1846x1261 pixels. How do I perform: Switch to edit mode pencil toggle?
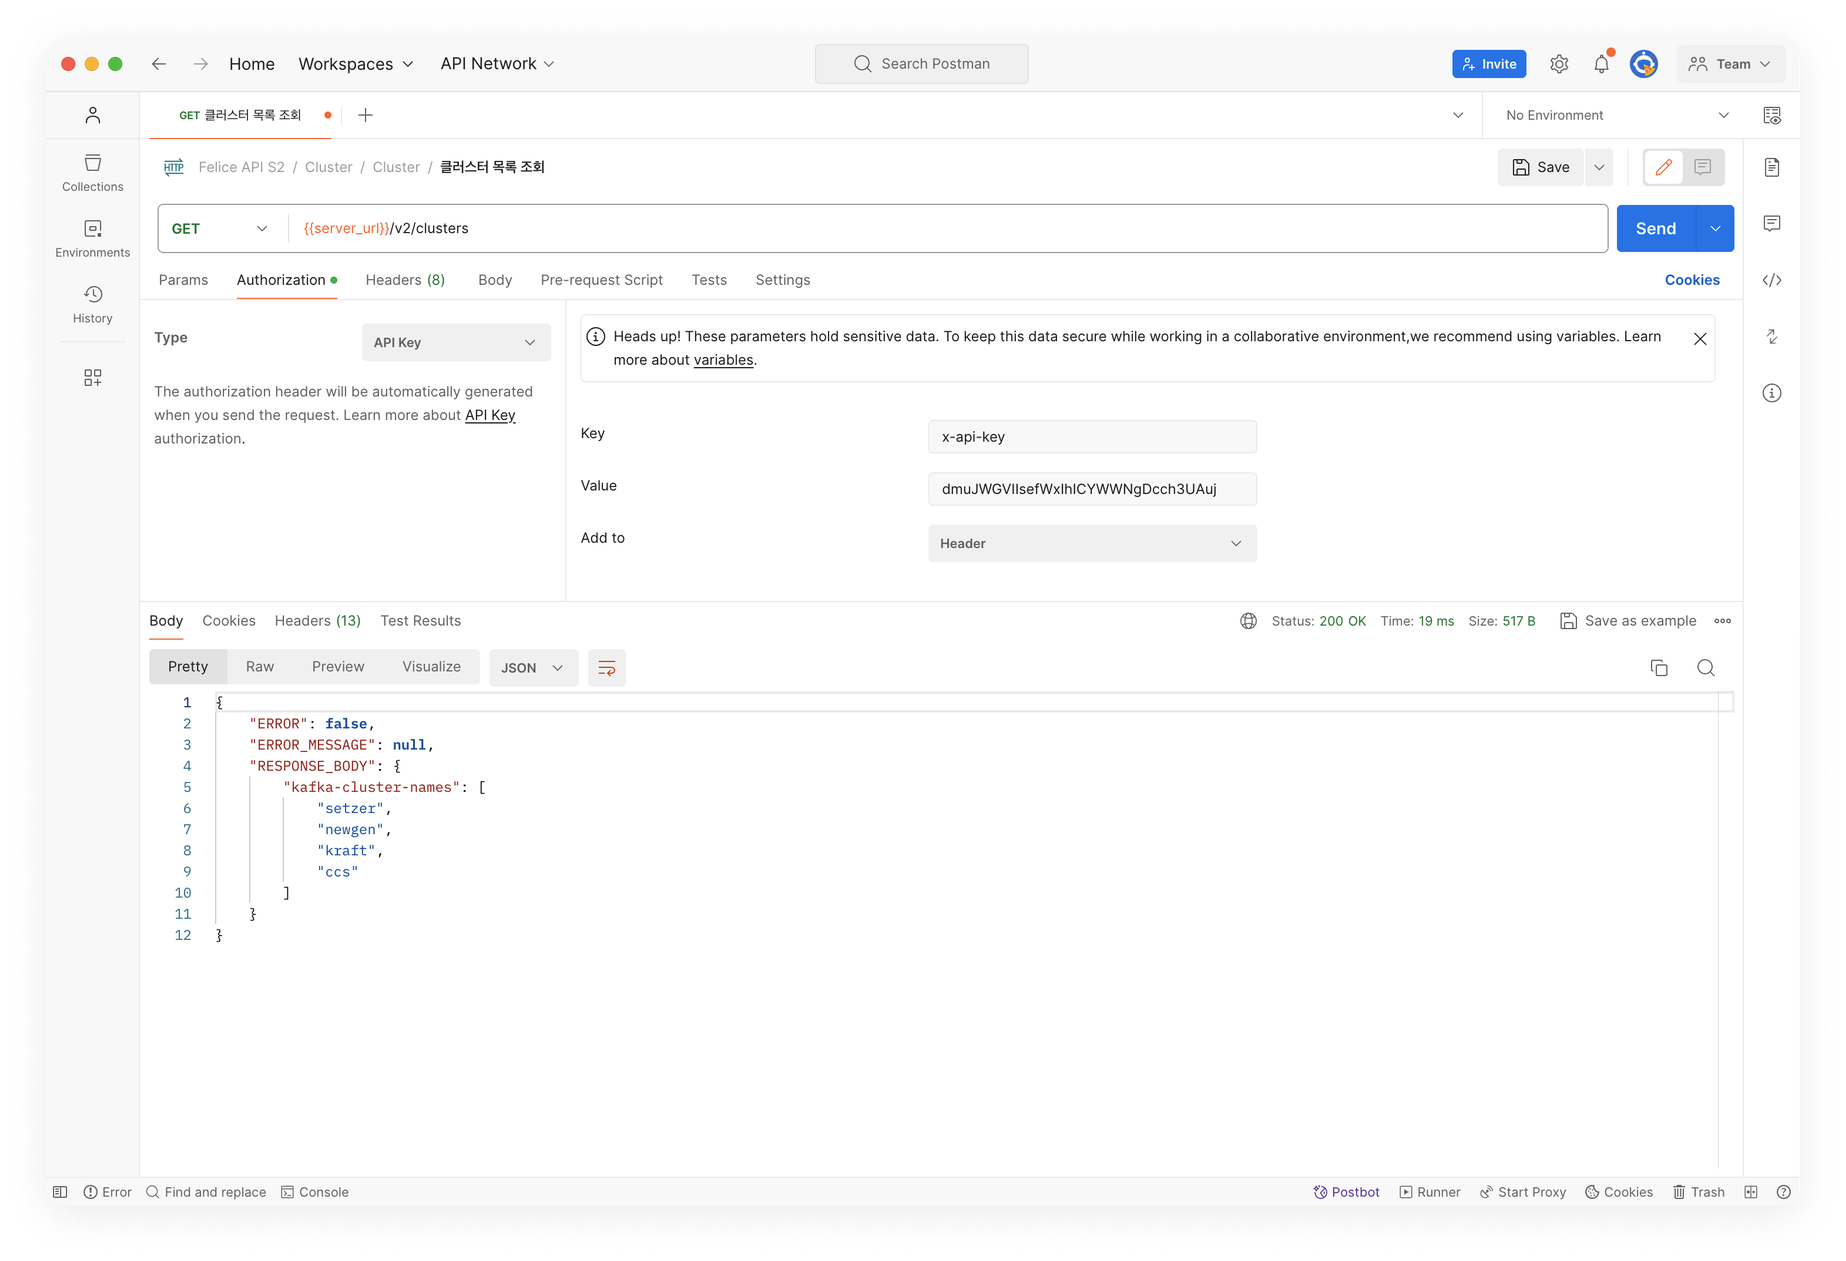(1664, 167)
